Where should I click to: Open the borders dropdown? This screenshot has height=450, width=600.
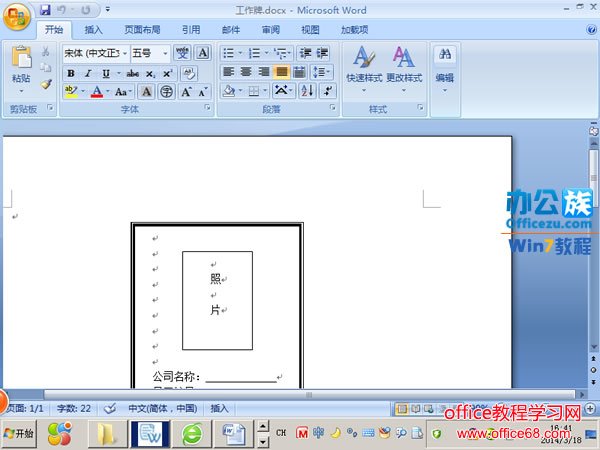click(x=266, y=91)
